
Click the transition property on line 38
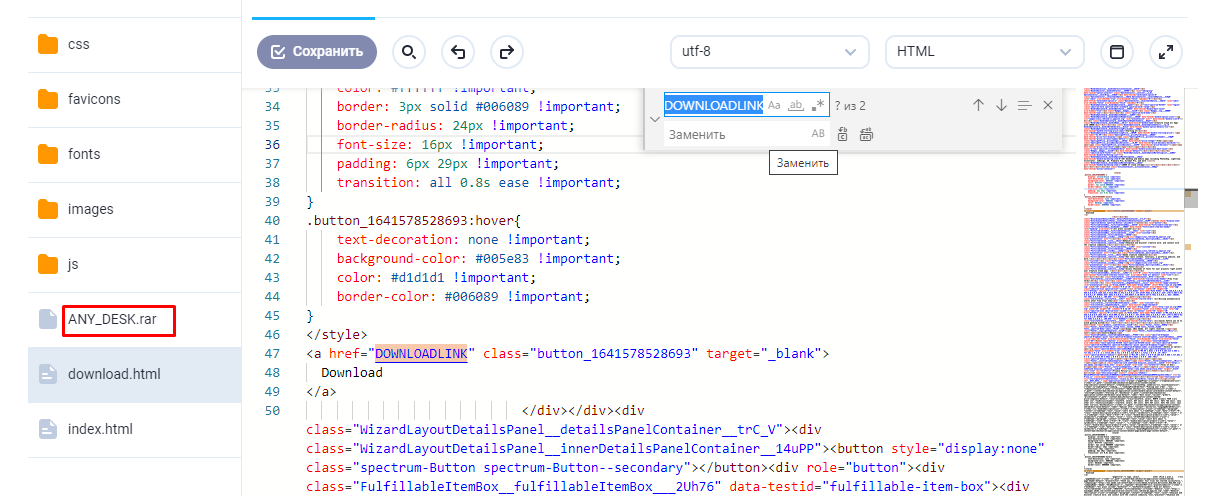pos(375,183)
